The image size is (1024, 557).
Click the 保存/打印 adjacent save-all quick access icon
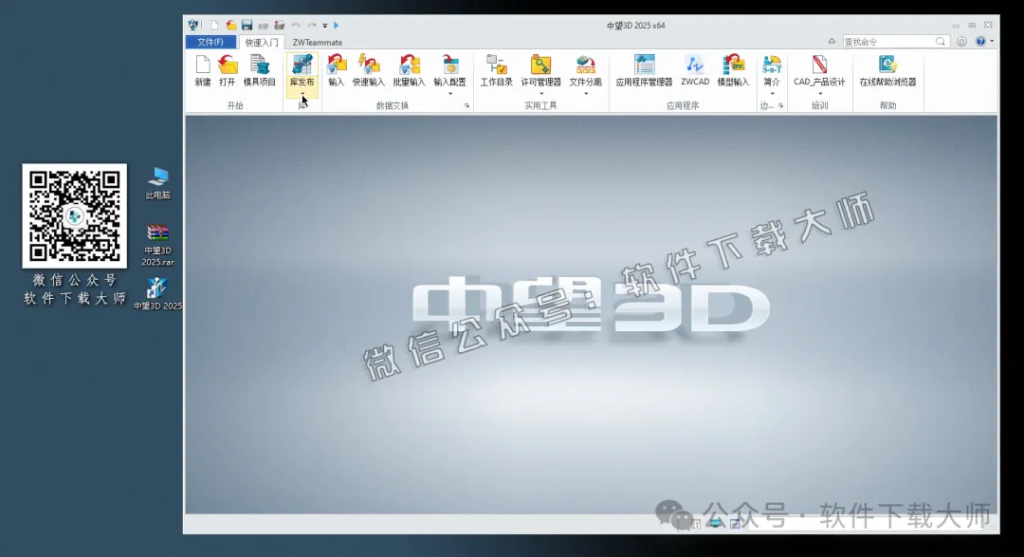pyautogui.click(x=280, y=25)
